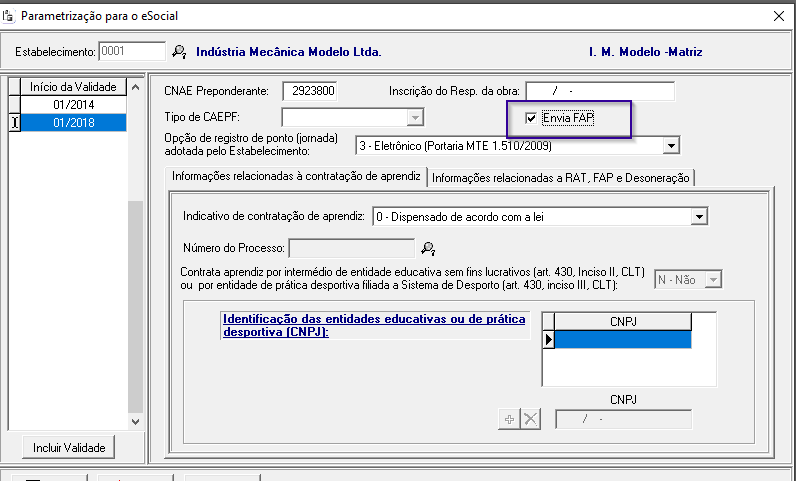
Task: Click the Número do Processo search icon
Action: tap(428, 248)
